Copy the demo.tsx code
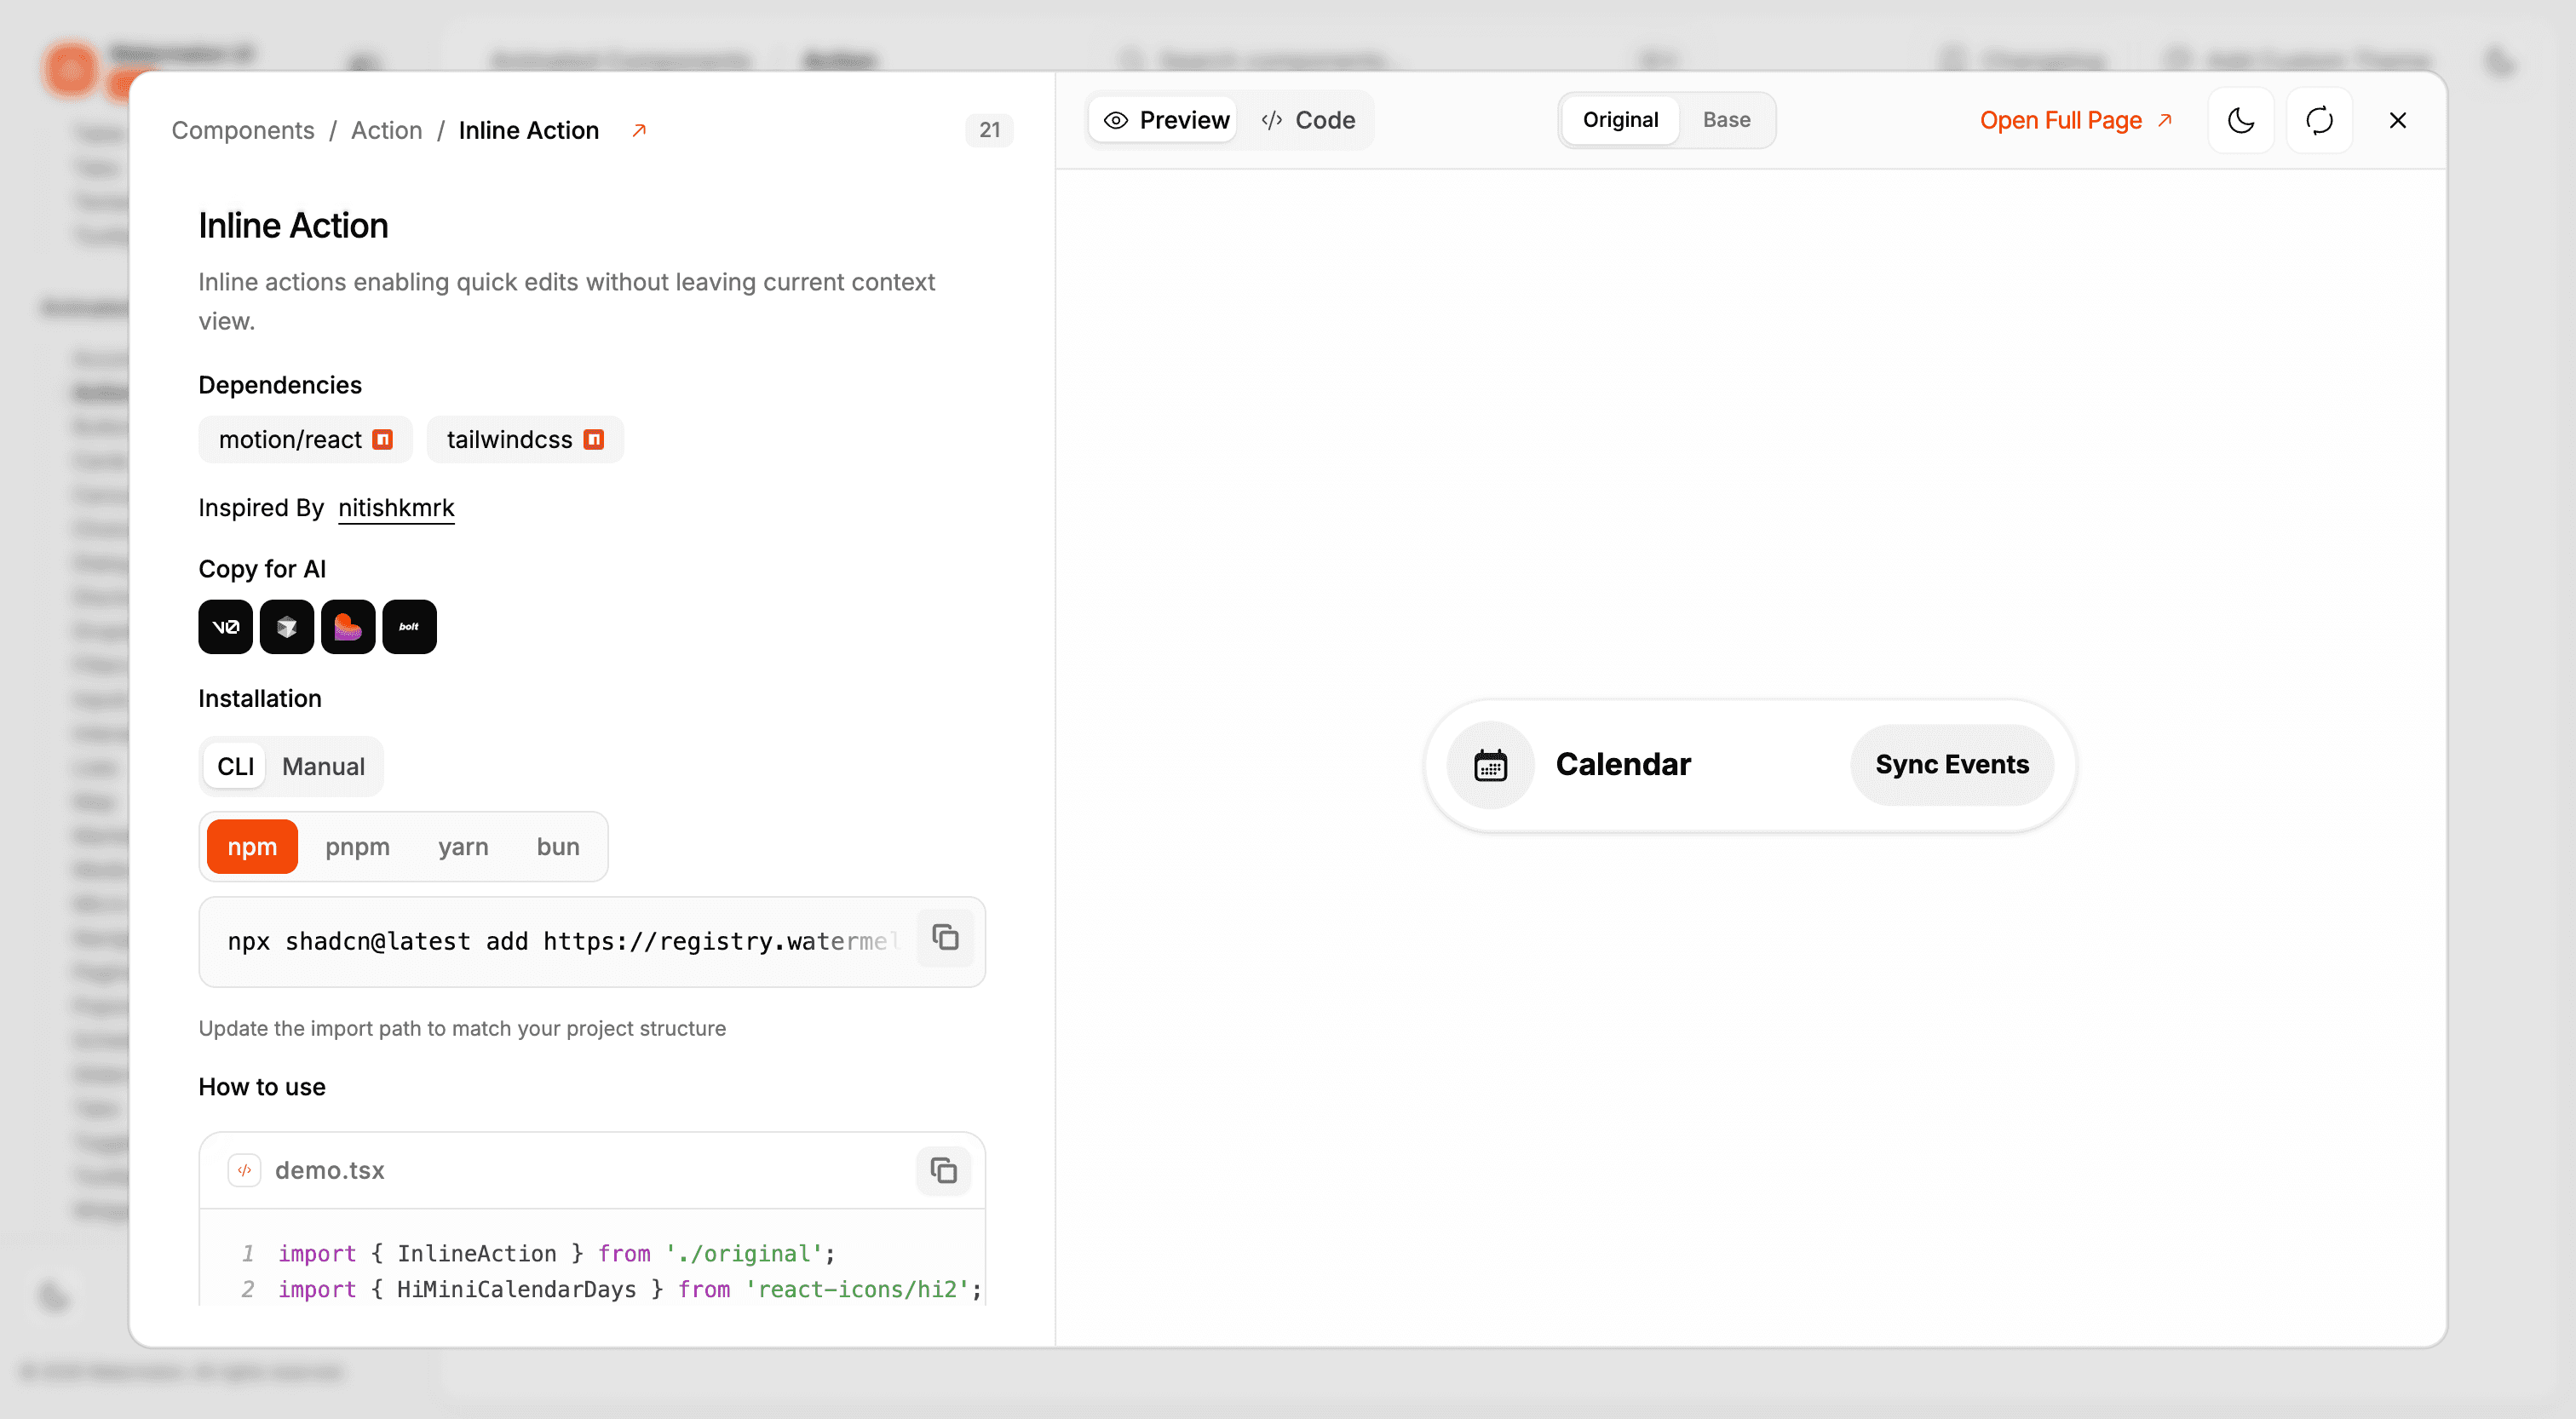Screen dimensions: 2576x1419 (943, 1170)
